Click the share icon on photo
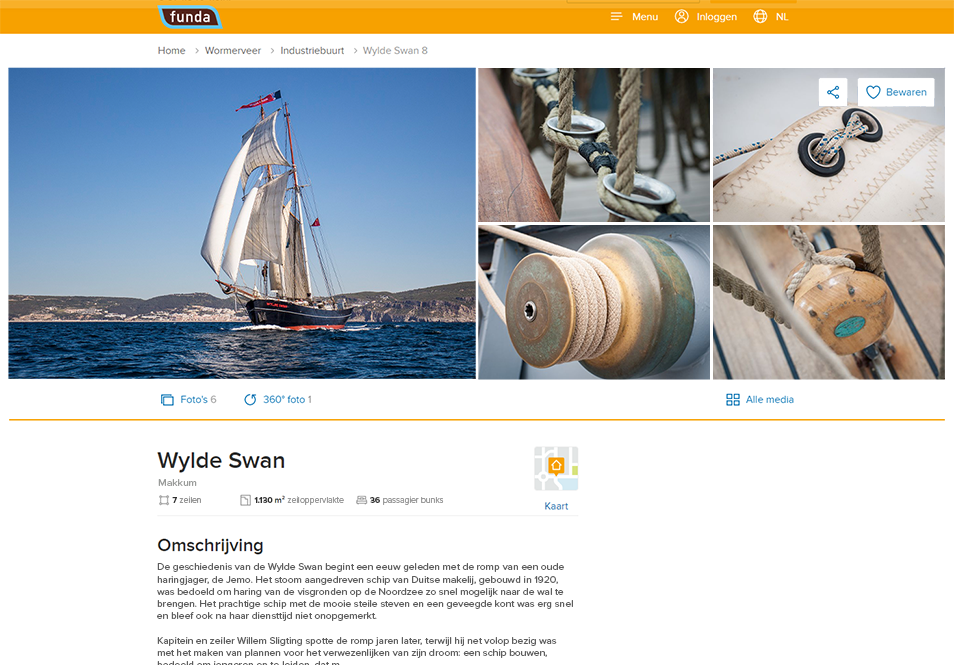Screen dimensions: 954x665 click(x=833, y=92)
